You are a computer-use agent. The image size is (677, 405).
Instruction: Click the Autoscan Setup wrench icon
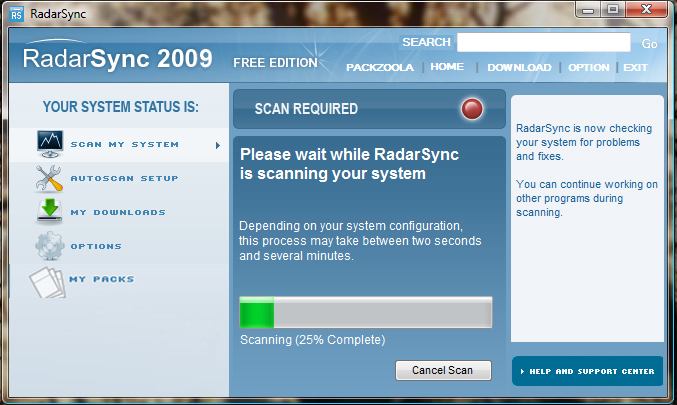click(x=49, y=178)
